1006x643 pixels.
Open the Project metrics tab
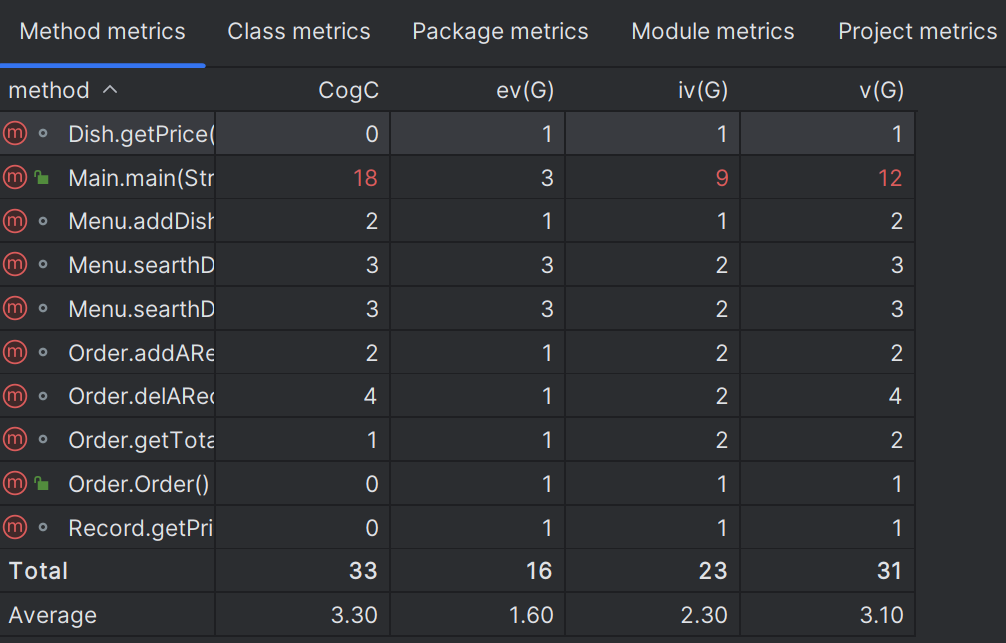(x=917, y=32)
